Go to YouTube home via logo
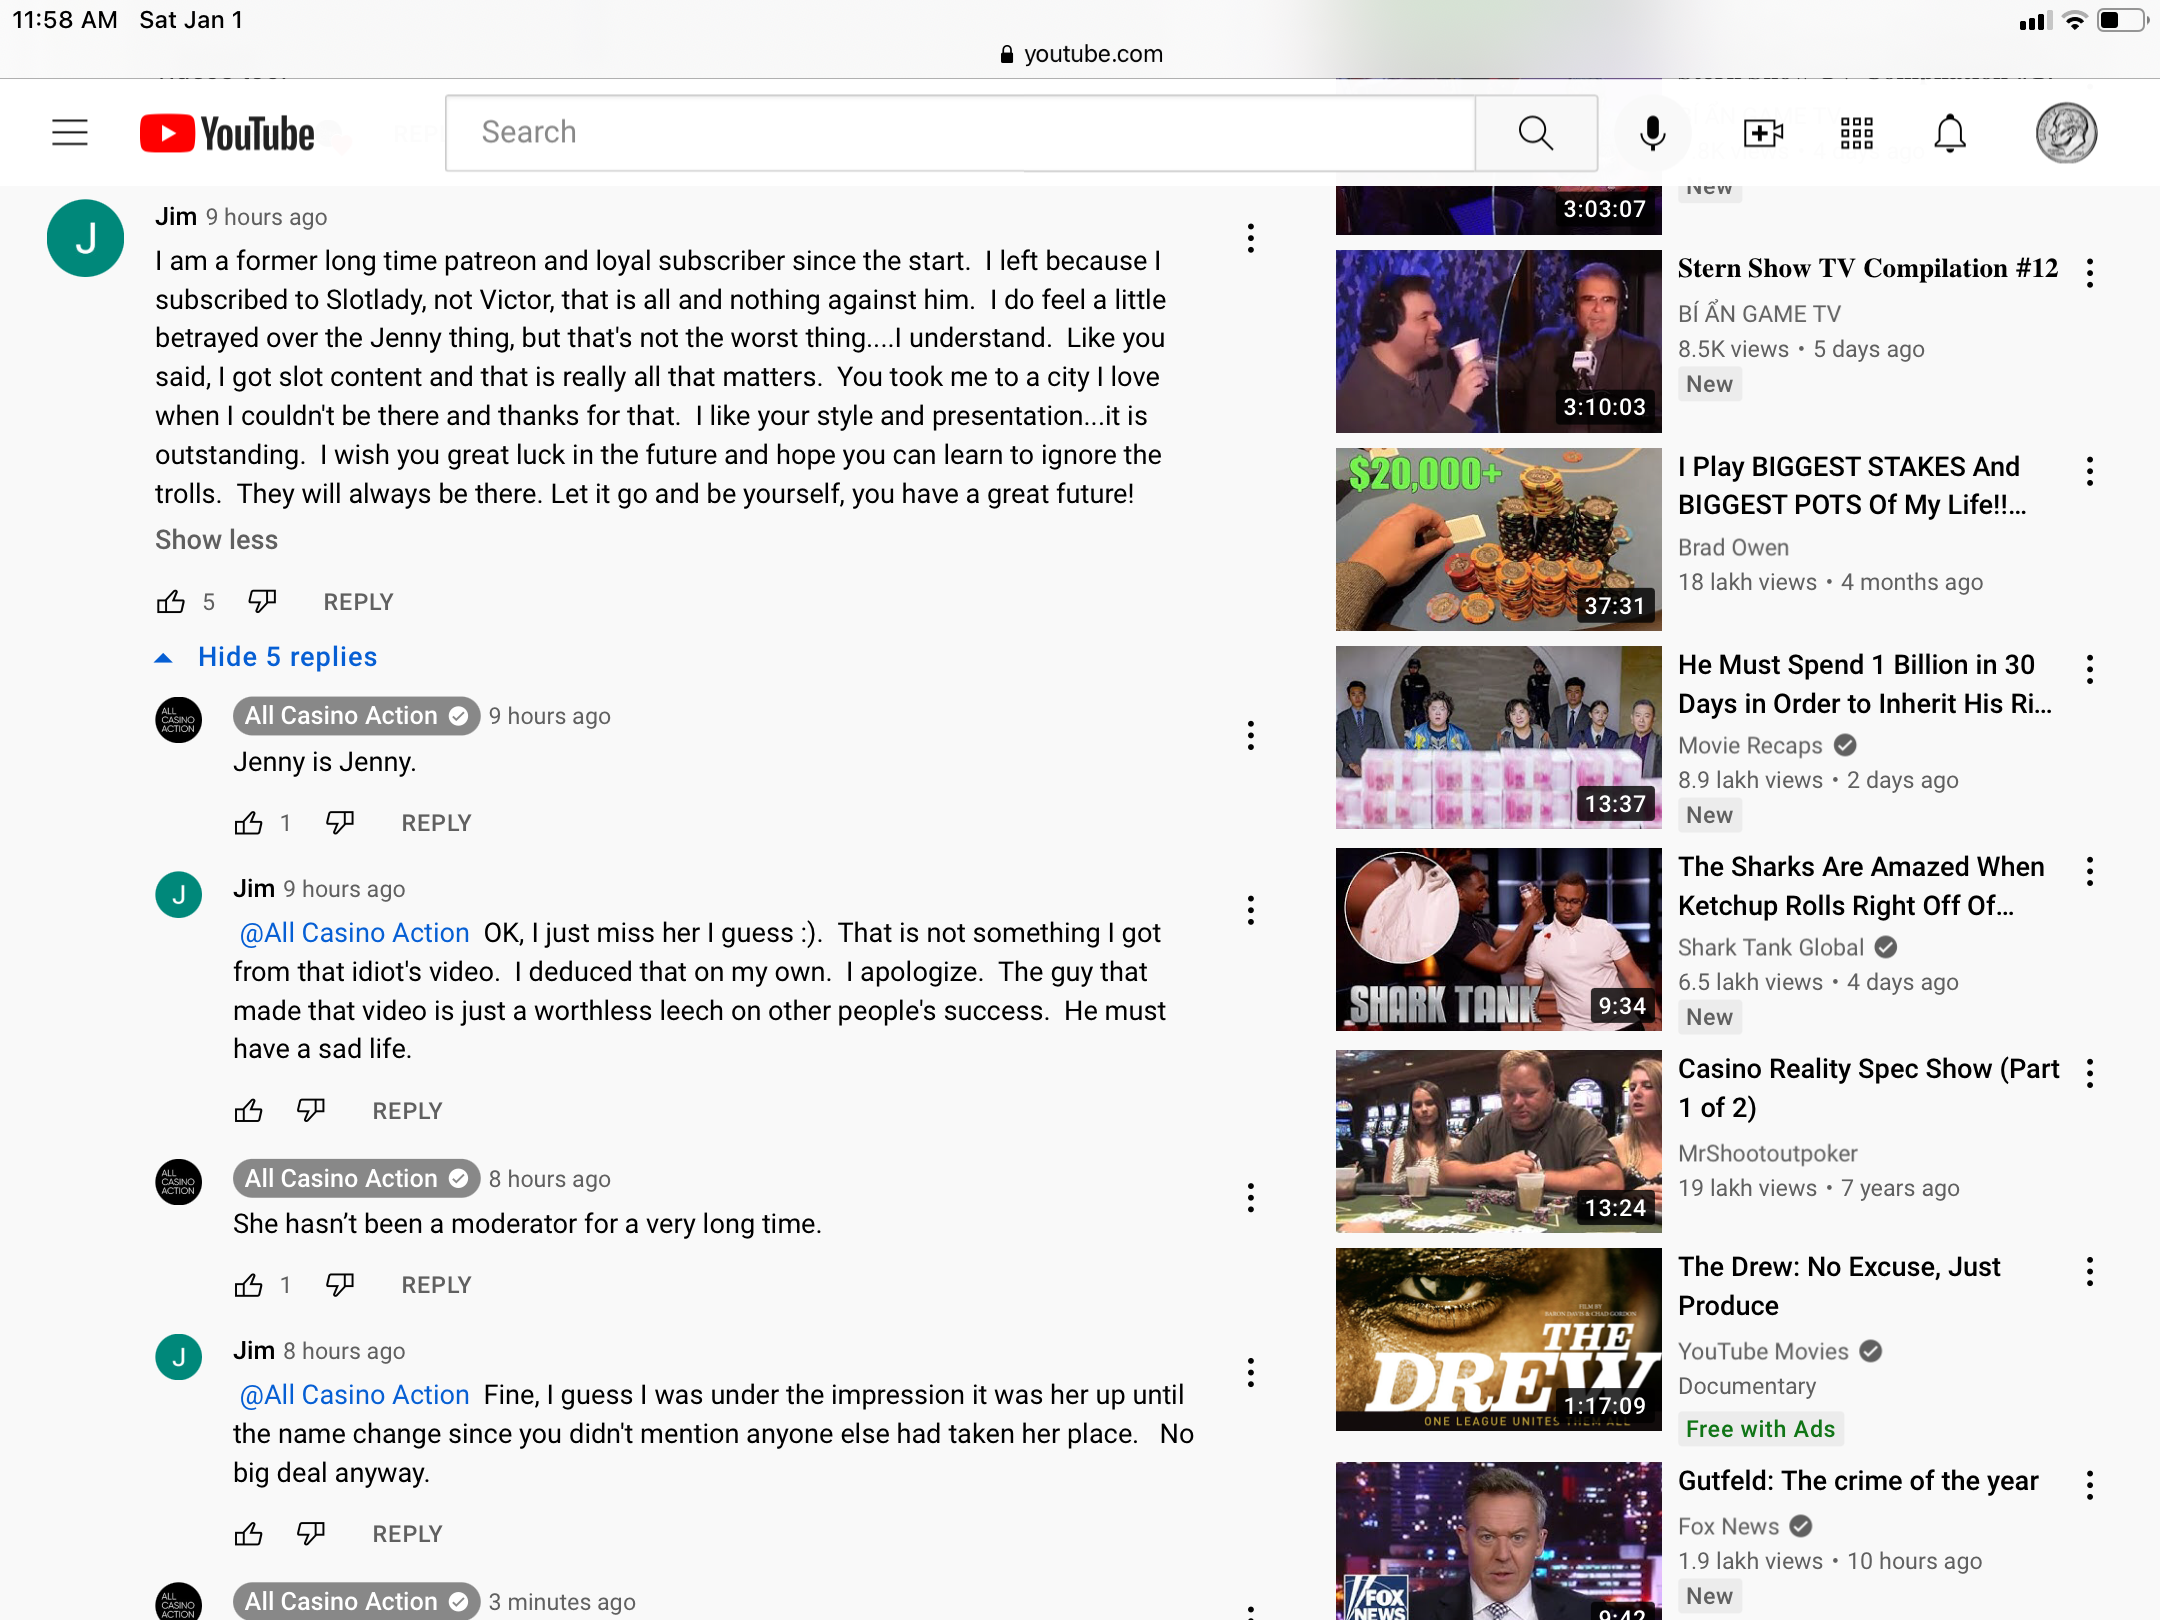The width and height of the screenshot is (2160, 1620). pyautogui.click(x=227, y=133)
